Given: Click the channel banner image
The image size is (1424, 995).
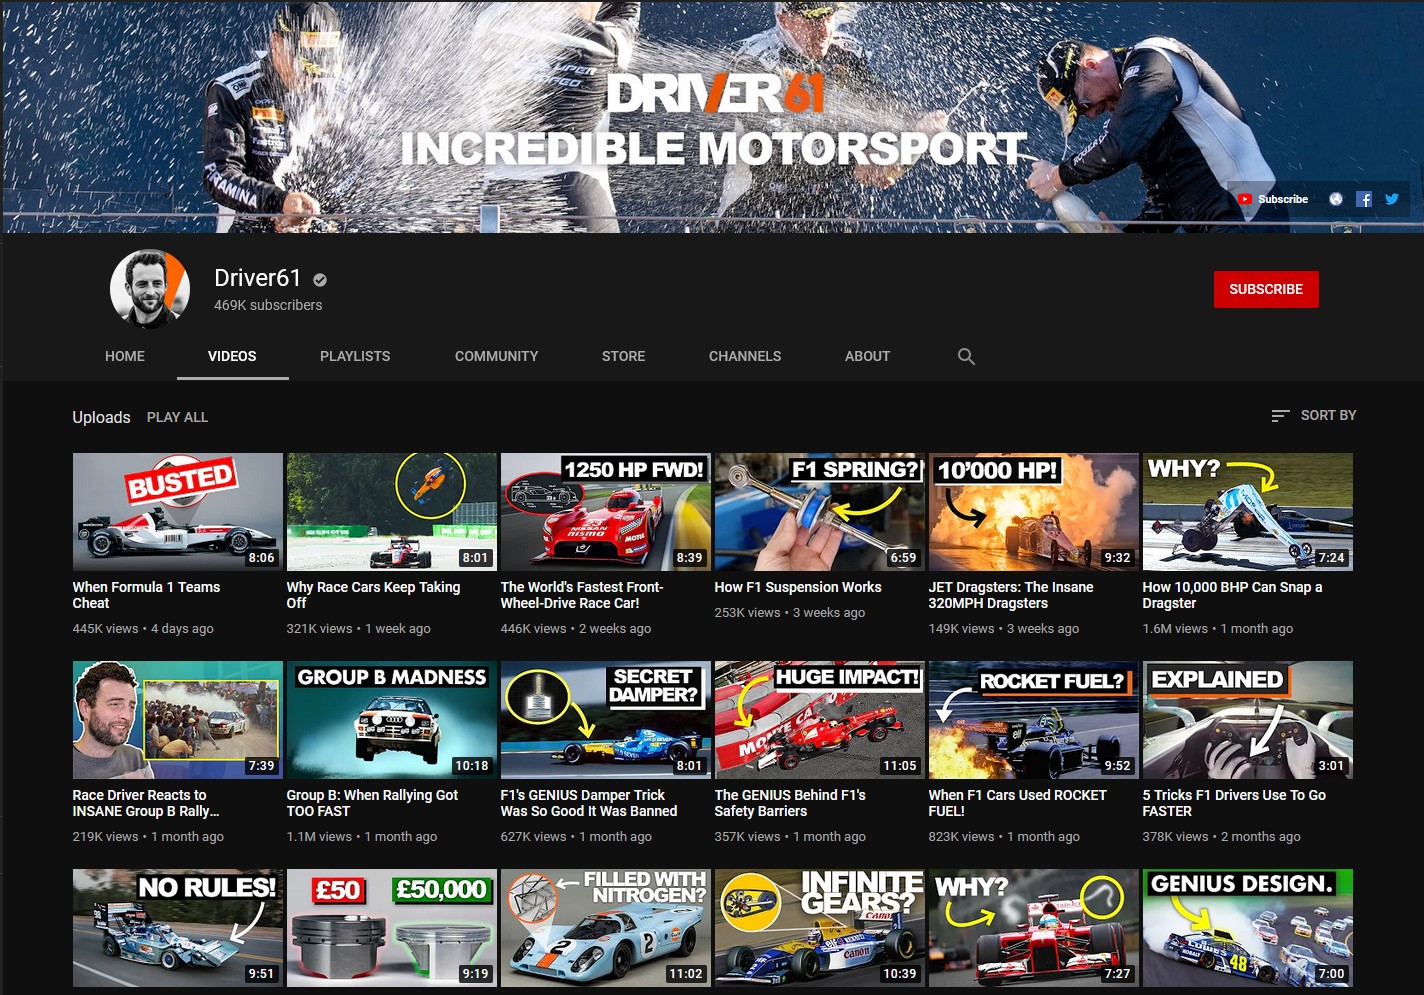Looking at the screenshot, I should [x=712, y=117].
